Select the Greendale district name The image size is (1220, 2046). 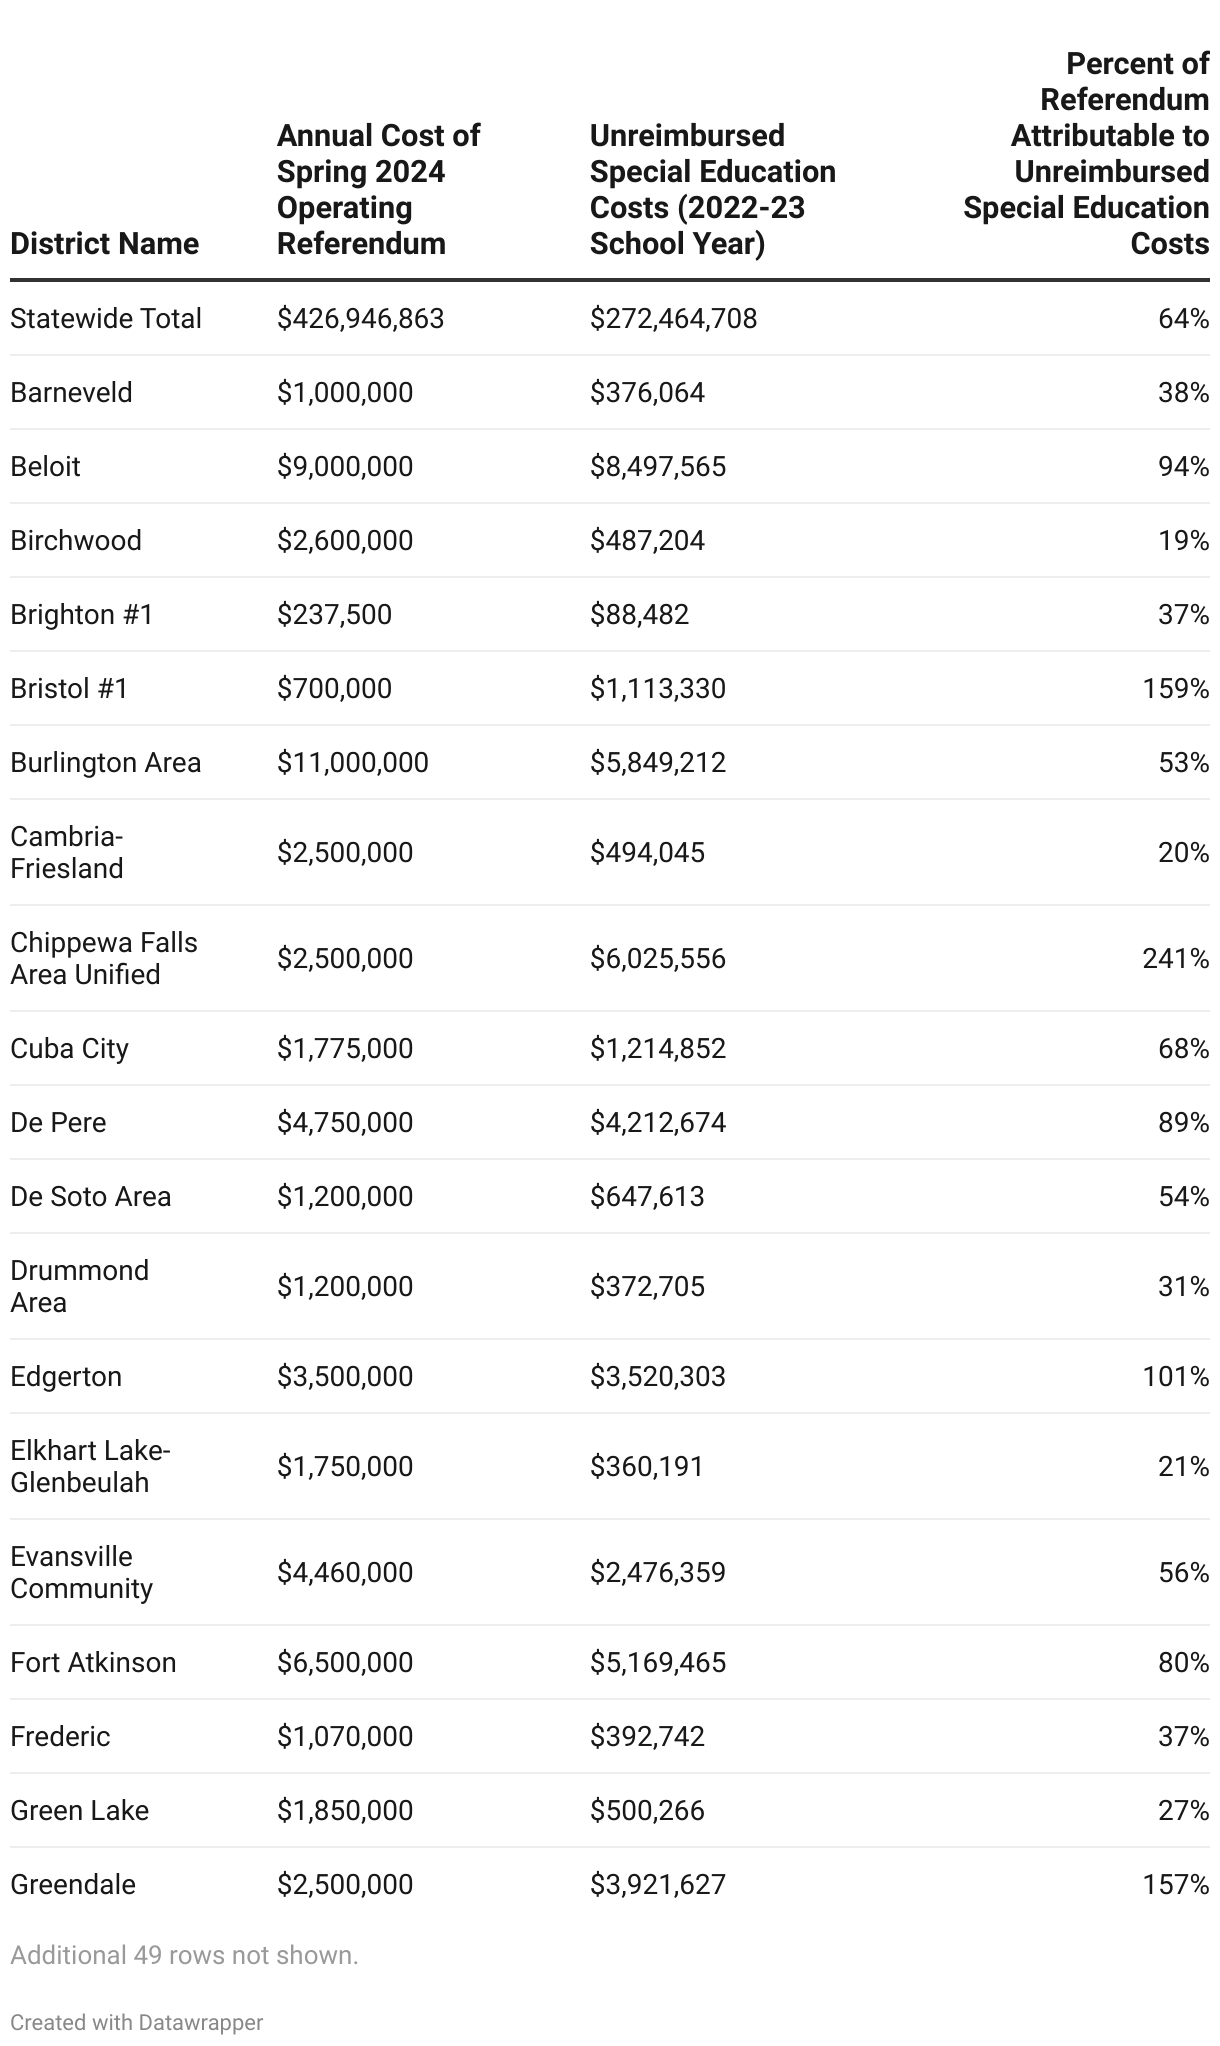click(x=73, y=1884)
